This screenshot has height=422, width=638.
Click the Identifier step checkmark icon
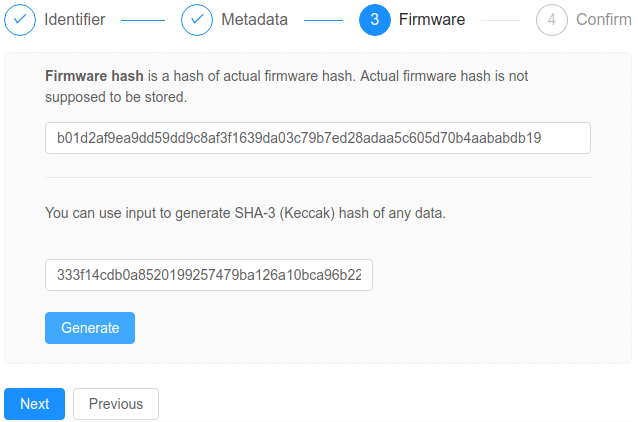tap(20, 19)
